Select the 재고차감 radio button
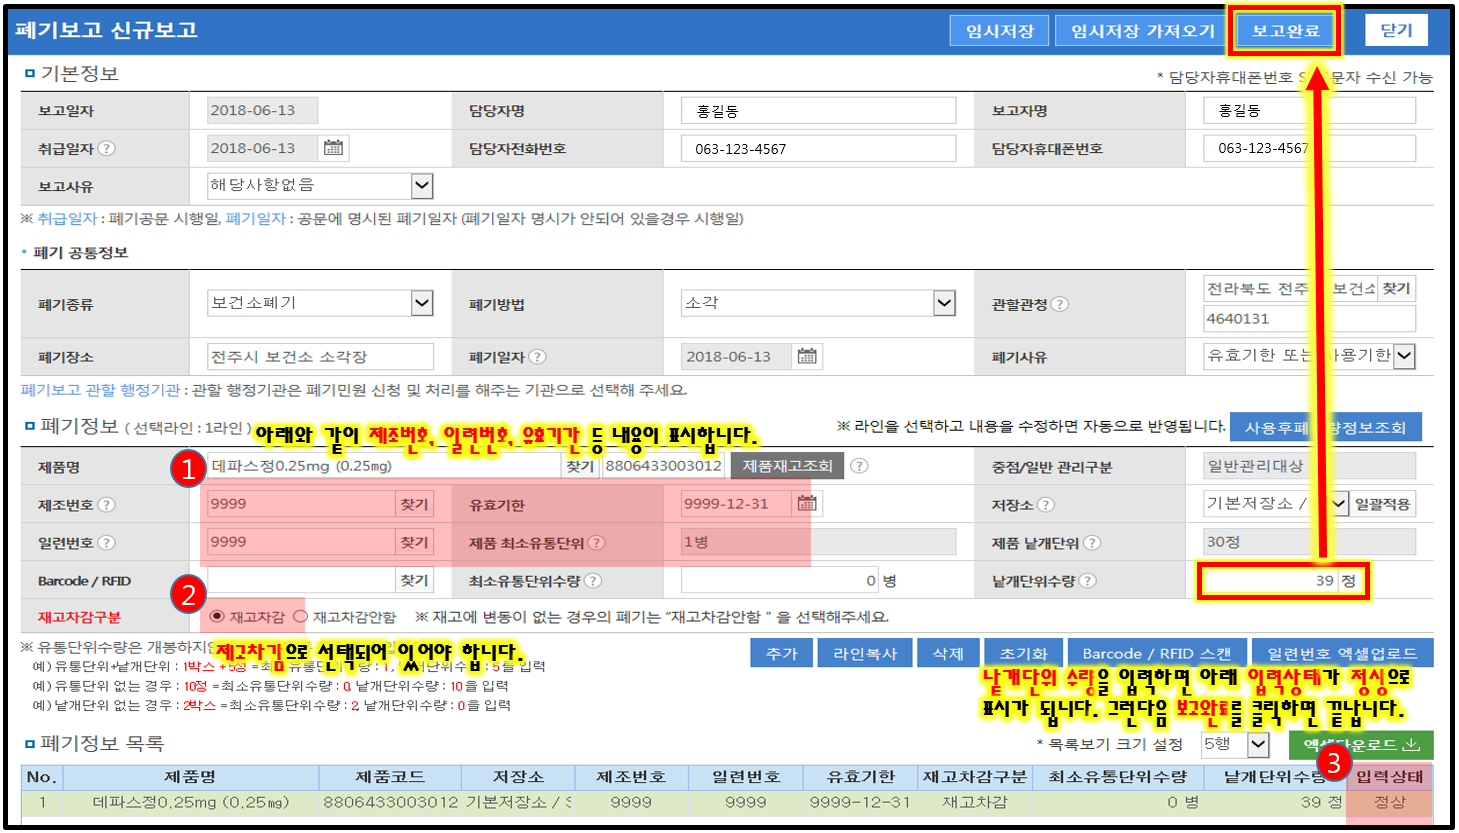 click(x=217, y=617)
